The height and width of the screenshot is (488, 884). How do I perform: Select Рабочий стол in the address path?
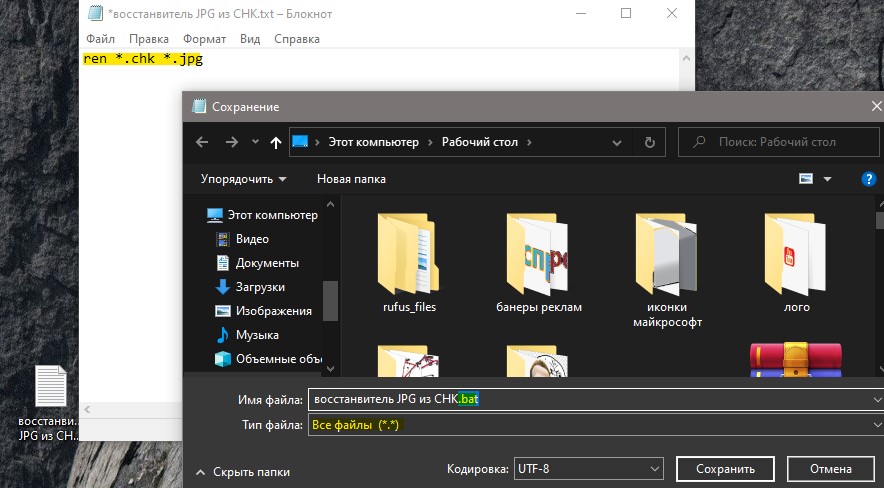(x=480, y=142)
